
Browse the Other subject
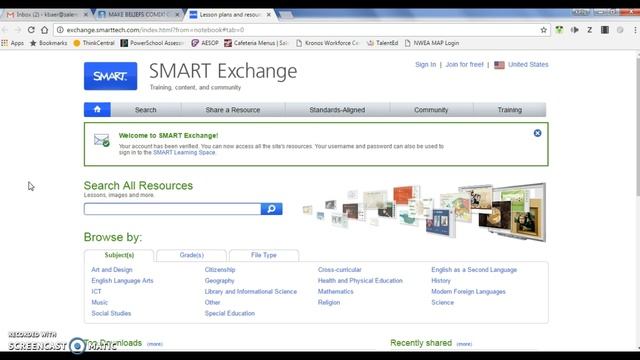(x=212, y=302)
